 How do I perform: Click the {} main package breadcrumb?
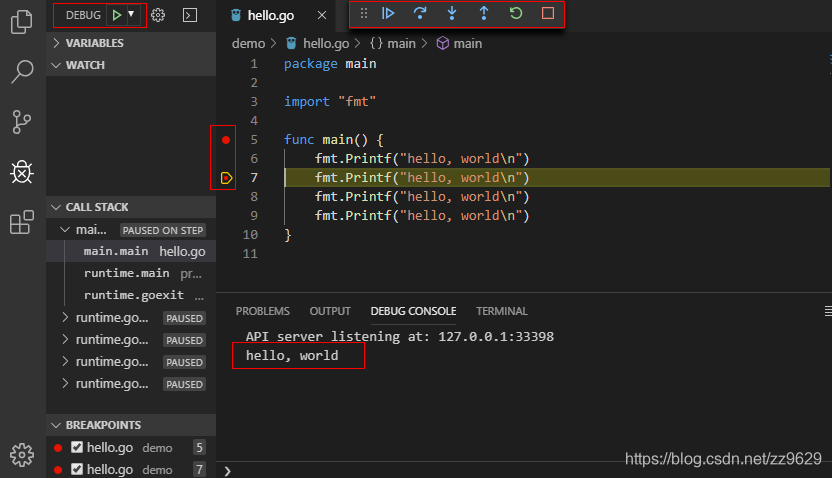(x=393, y=44)
